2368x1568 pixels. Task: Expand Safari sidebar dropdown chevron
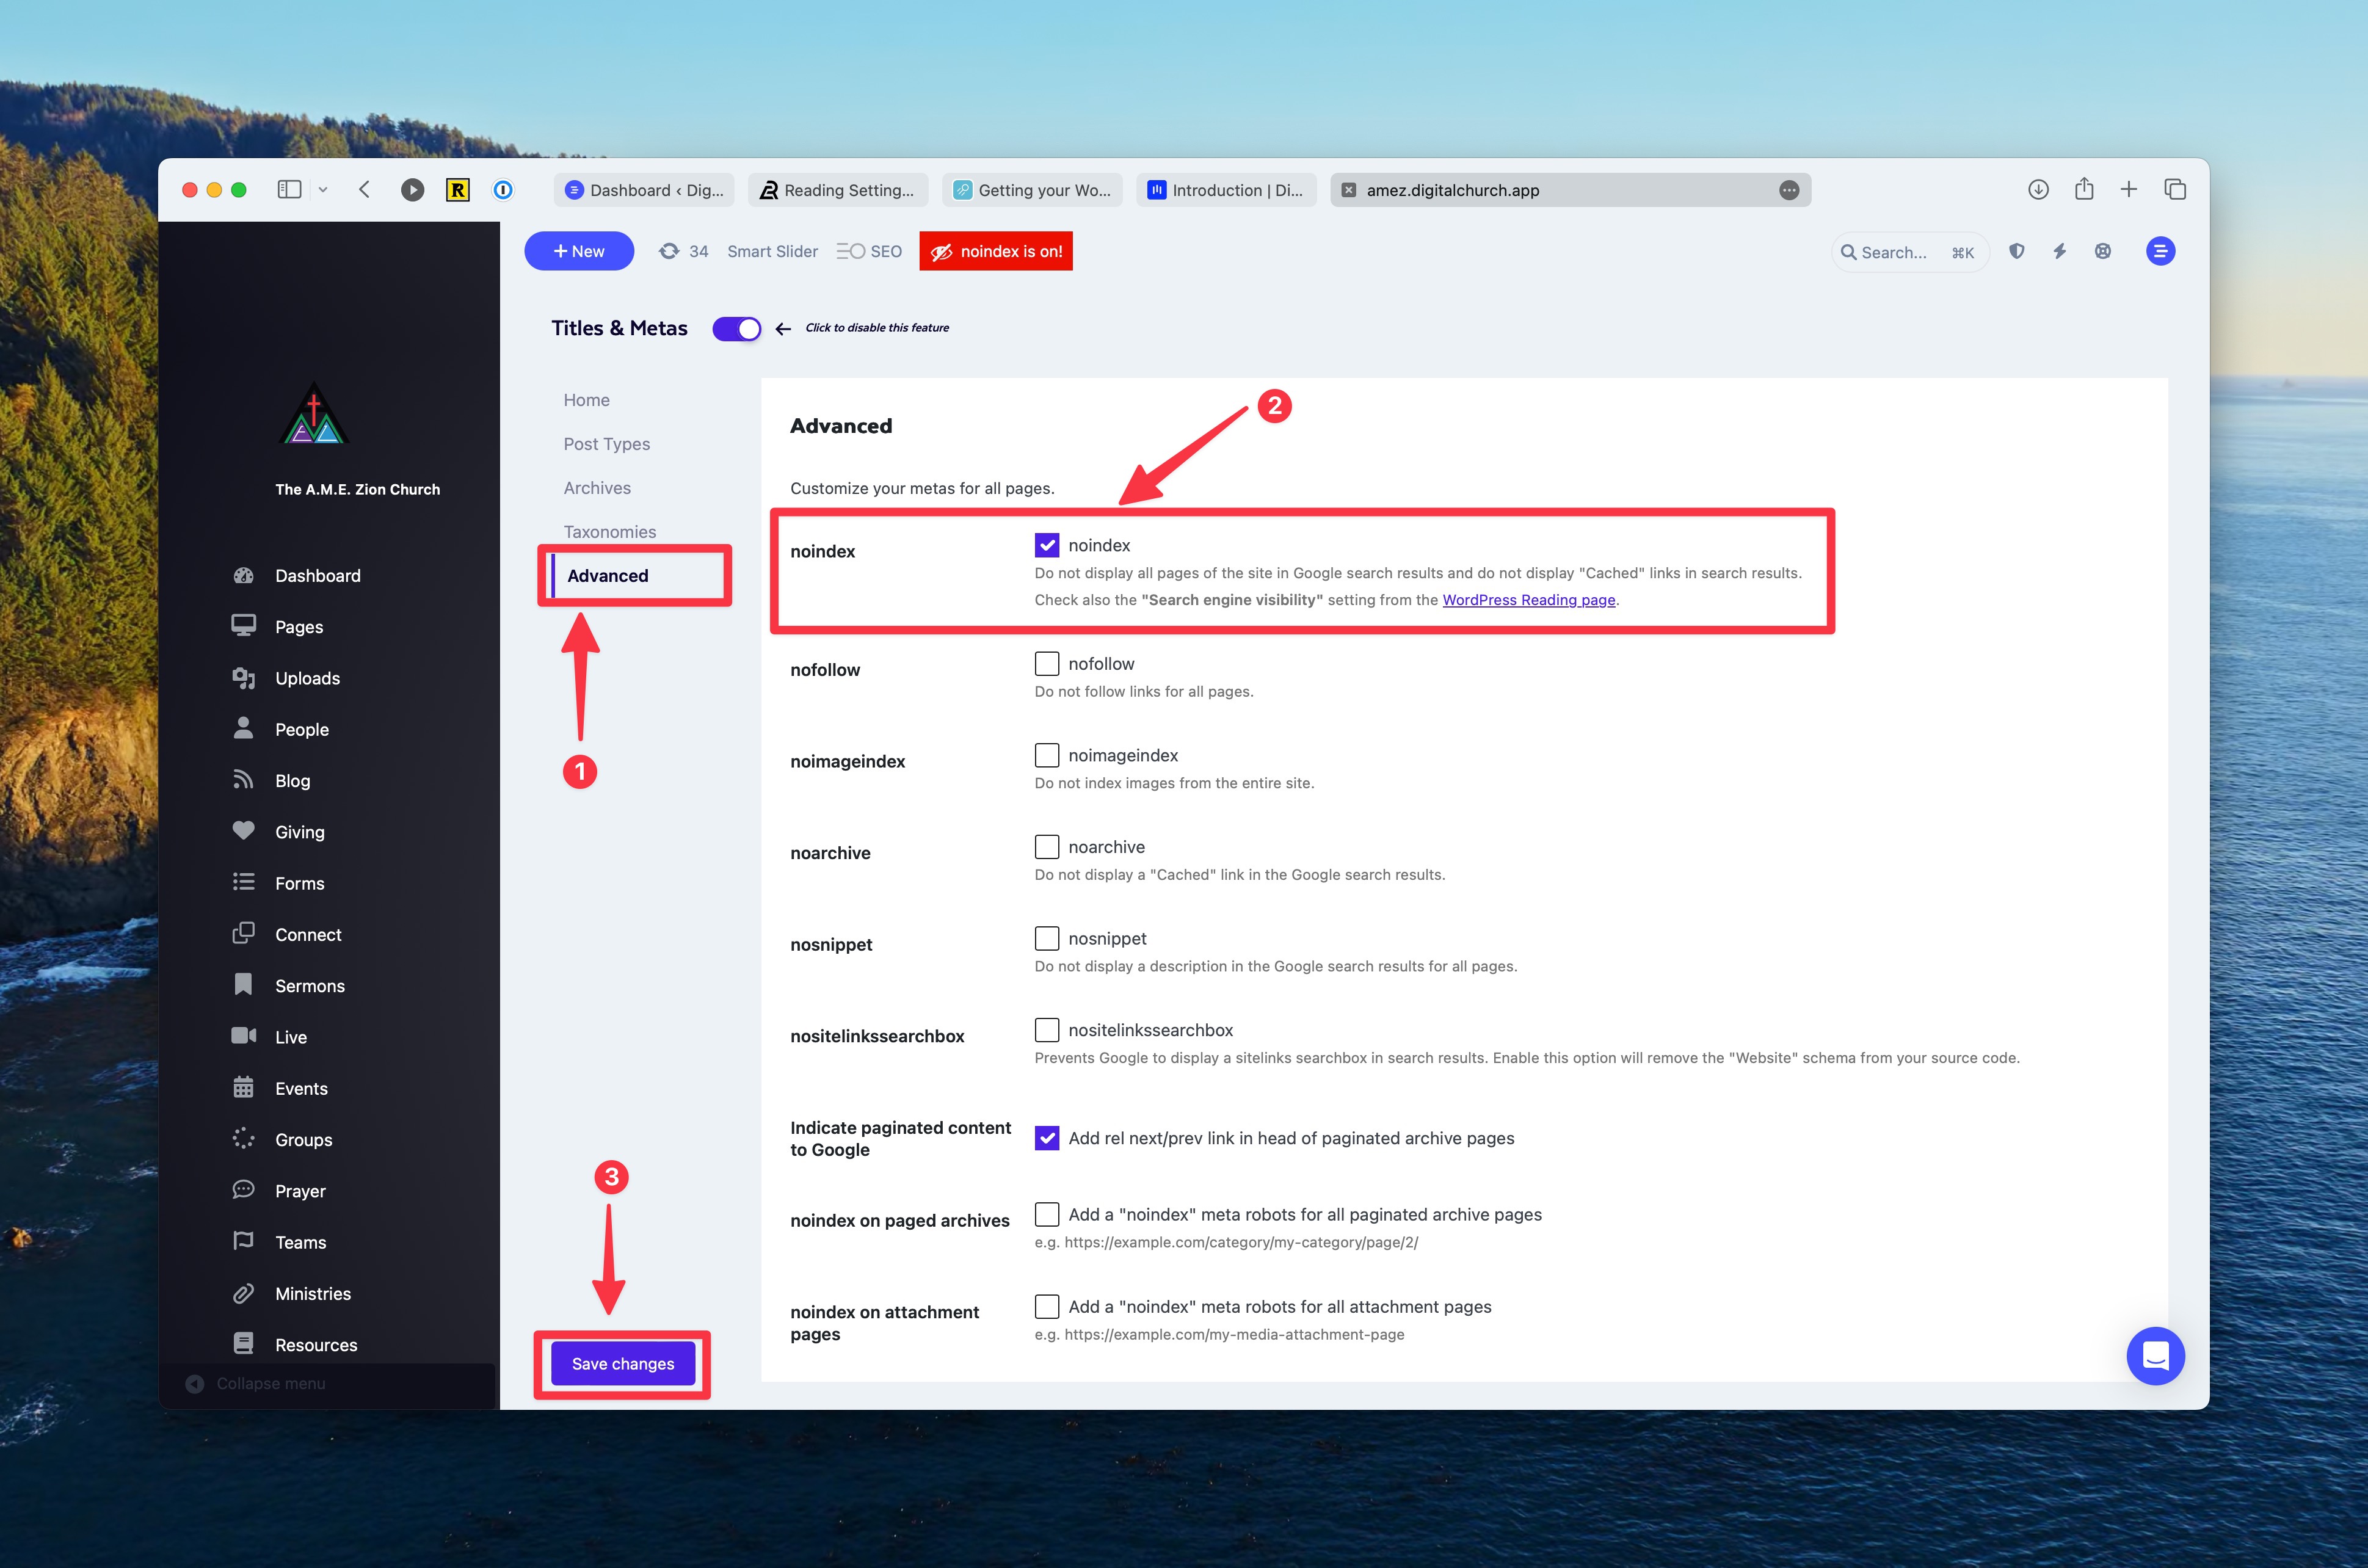tap(323, 189)
